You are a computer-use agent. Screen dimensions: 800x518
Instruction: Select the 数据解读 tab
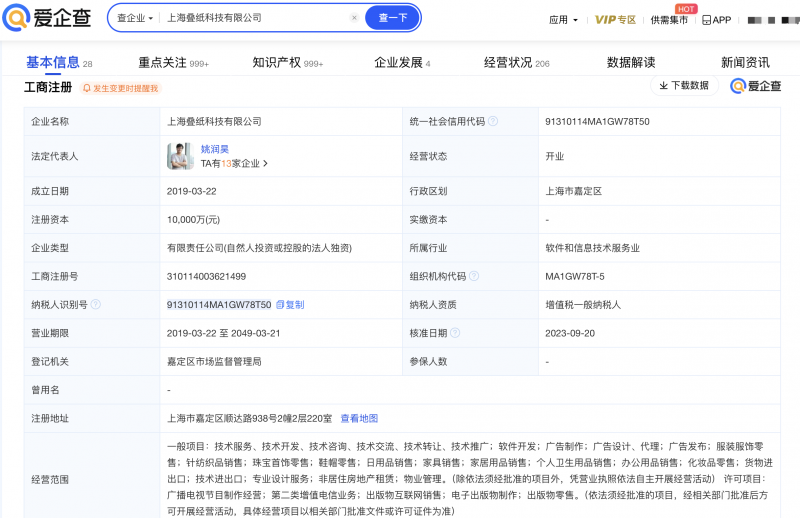pos(631,63)
